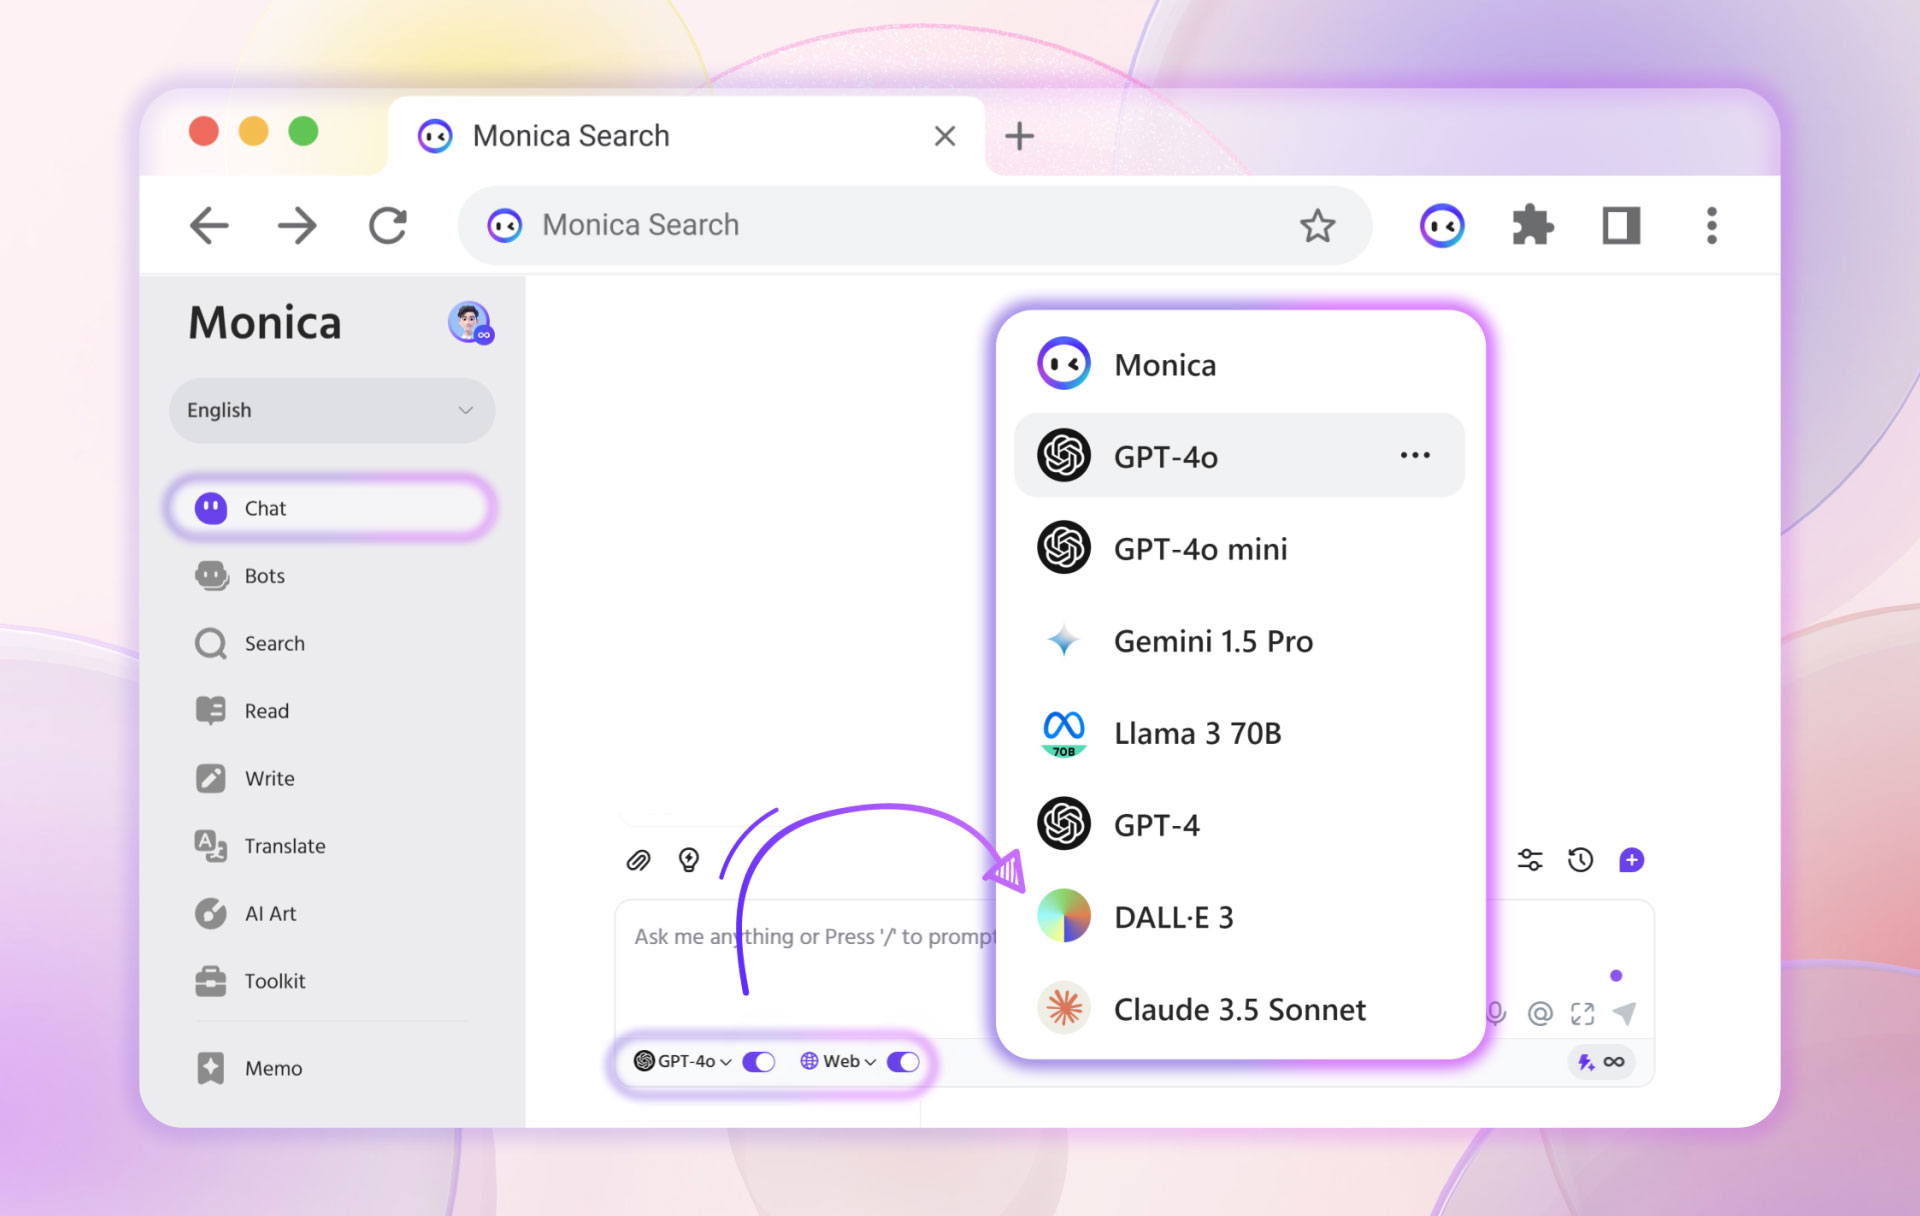The width and height of the screenshot is (1920, 1216).
Task: Go to AI Art in the sidebar
Action: pos(270,914)
